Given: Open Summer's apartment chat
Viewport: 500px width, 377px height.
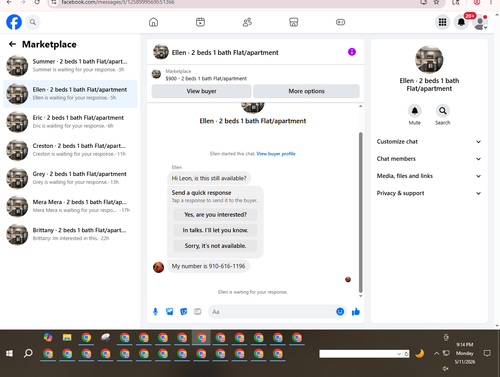Looking at the screenshot, I should click(x=70, y=66).
